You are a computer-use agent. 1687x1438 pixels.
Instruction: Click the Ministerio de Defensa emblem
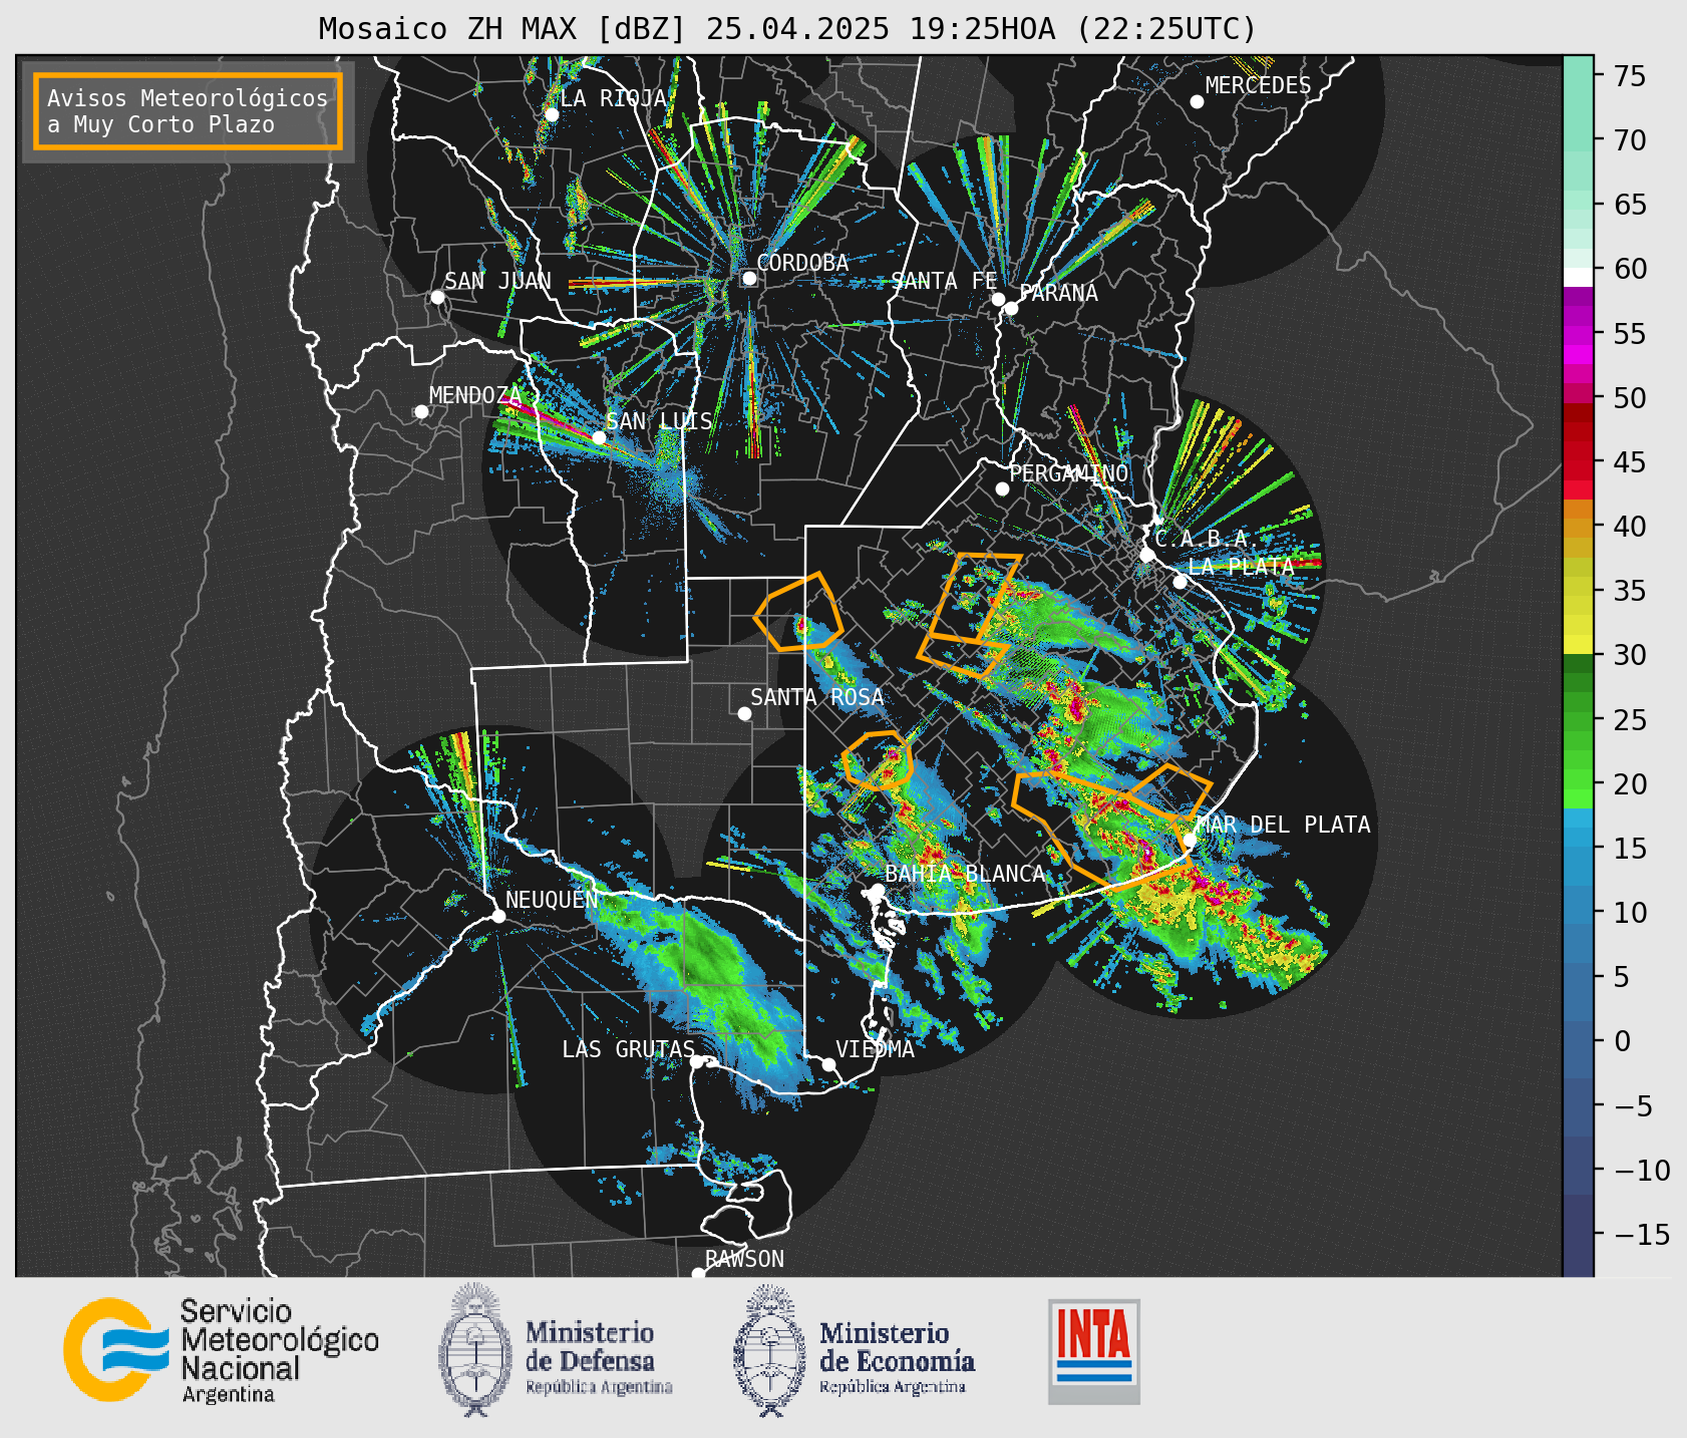click(x=476, y=1350)
